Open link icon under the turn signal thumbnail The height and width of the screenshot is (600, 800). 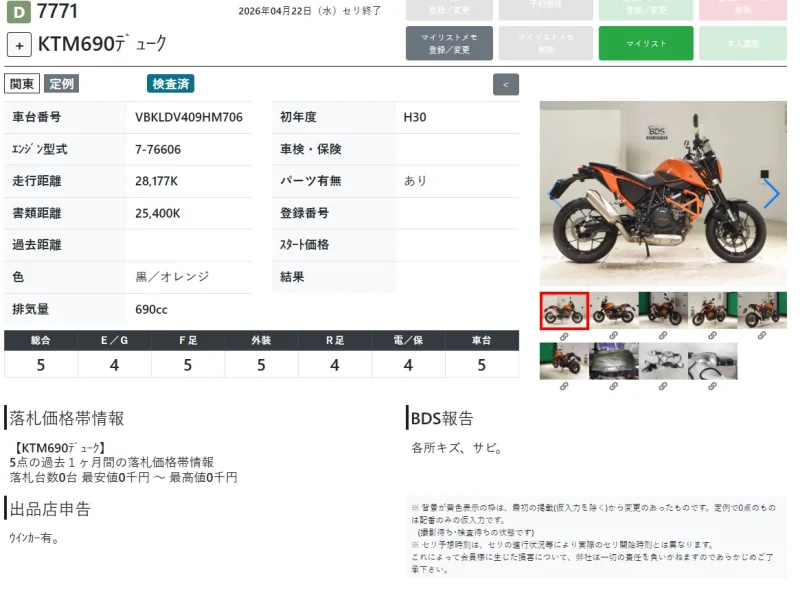(x=712, y=386)
